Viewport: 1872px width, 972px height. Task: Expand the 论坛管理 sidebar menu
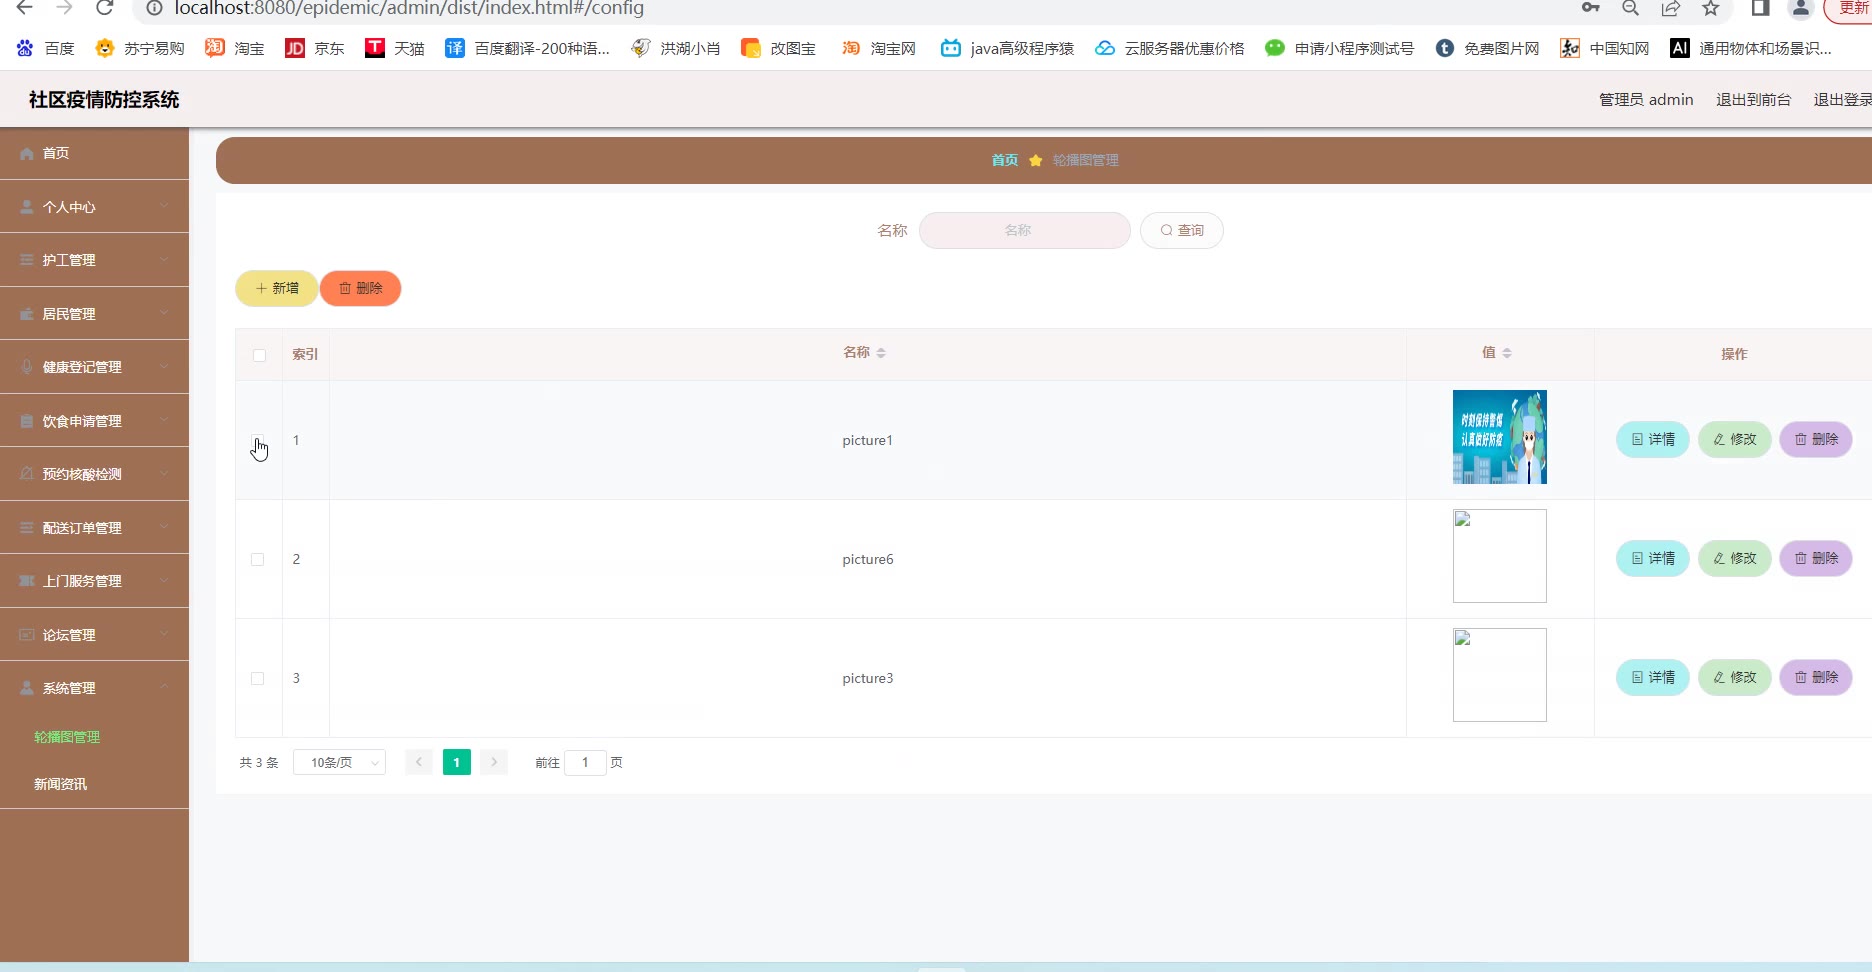tap(94, 635)
